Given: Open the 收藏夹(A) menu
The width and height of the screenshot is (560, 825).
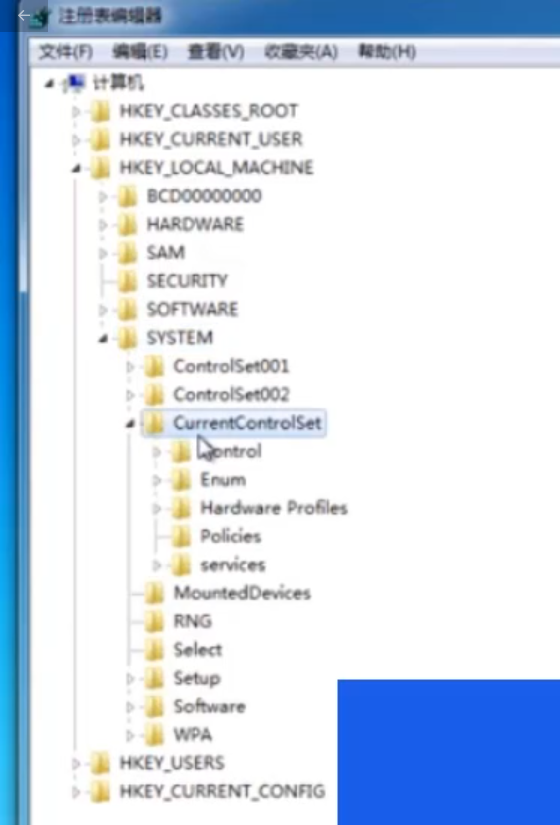Looking at the screenshot, I should (x=301, y=52).
